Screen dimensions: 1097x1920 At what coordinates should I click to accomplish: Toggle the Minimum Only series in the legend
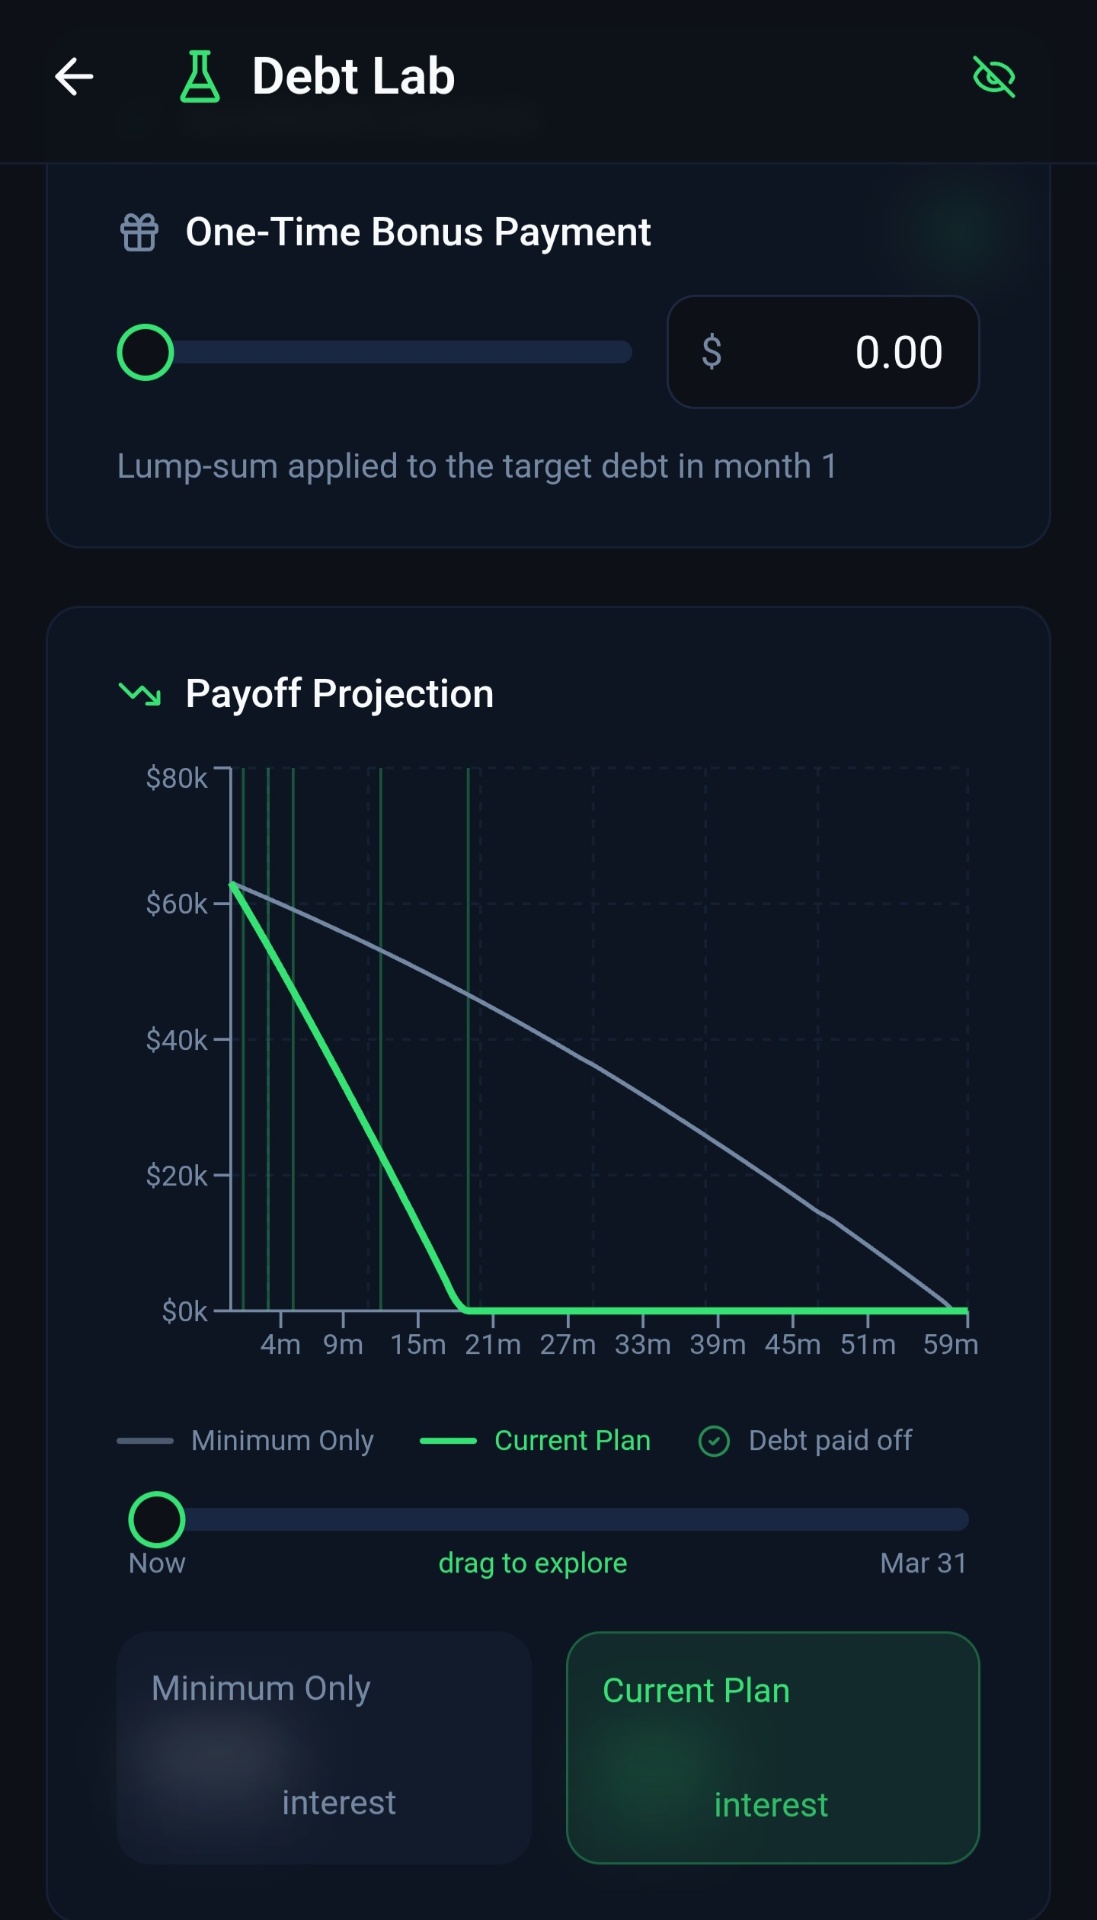point(281,1440)
